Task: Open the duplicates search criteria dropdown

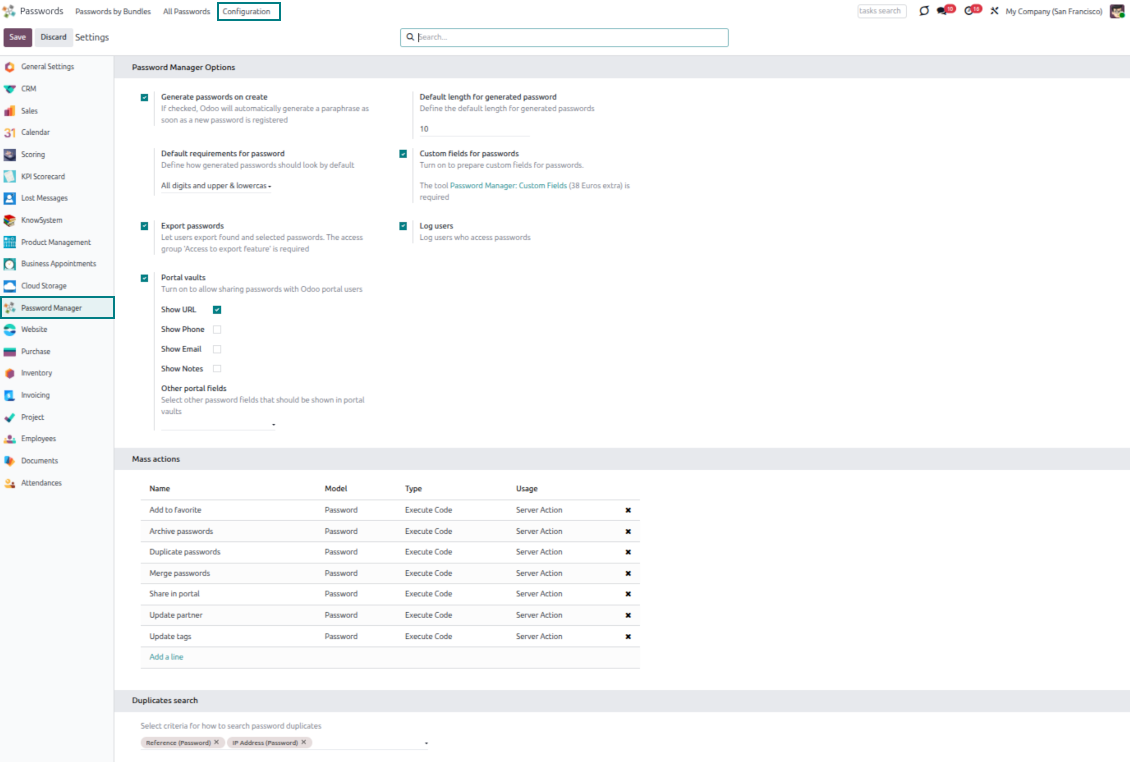Action: (x=426, y=743)
